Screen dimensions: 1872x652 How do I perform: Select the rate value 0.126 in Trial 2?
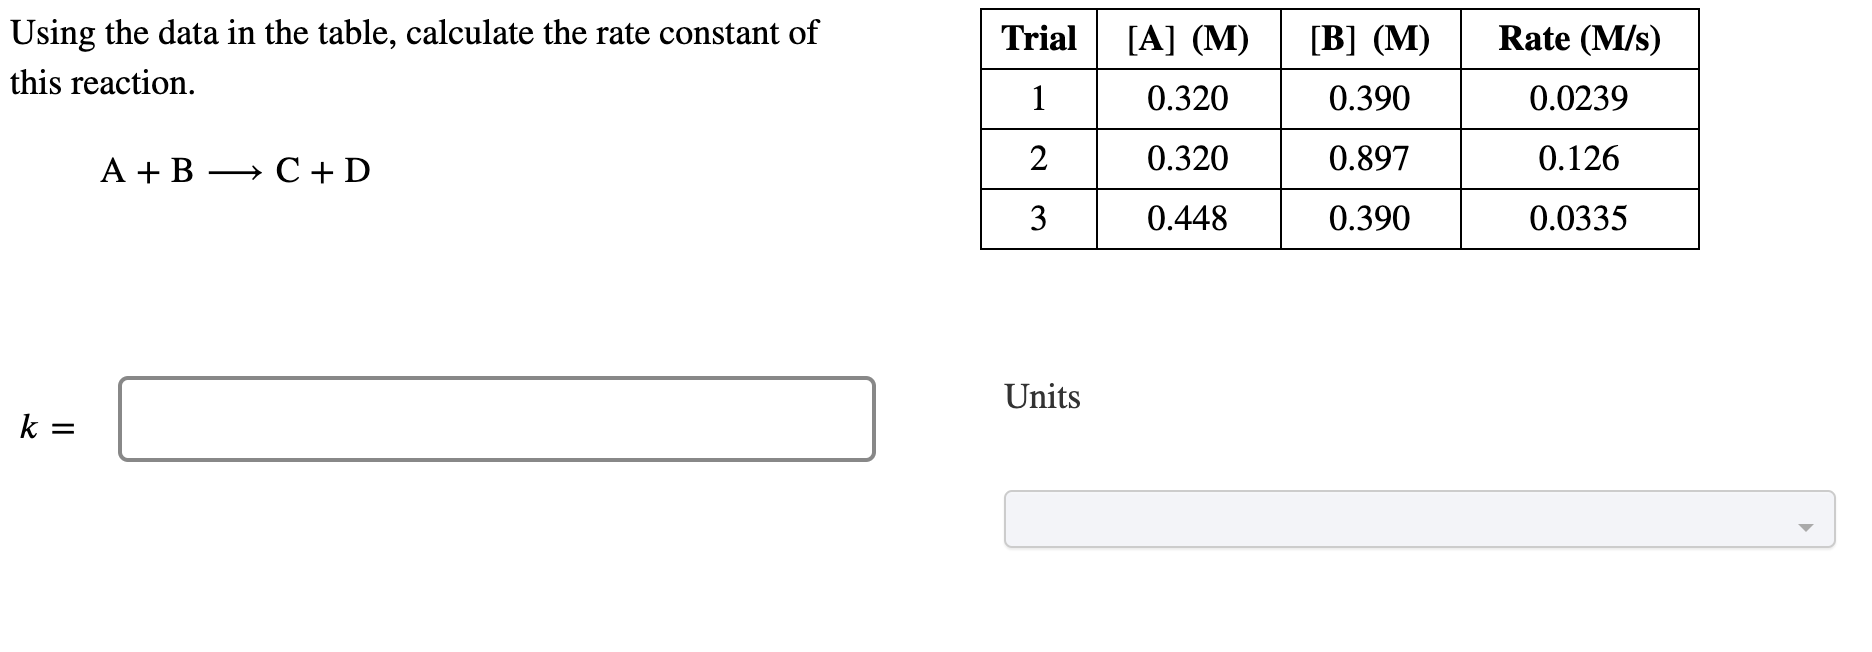point(1577,158)
